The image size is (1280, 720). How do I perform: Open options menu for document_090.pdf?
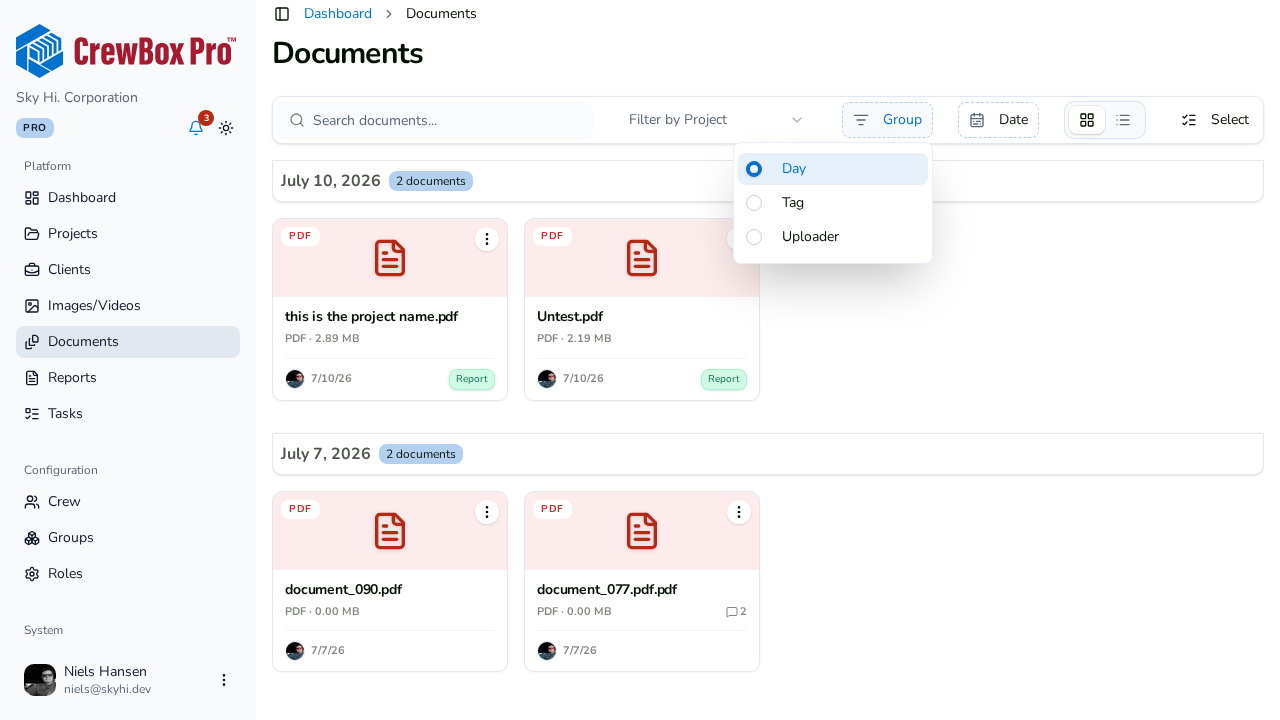click(x=487, y=512)
